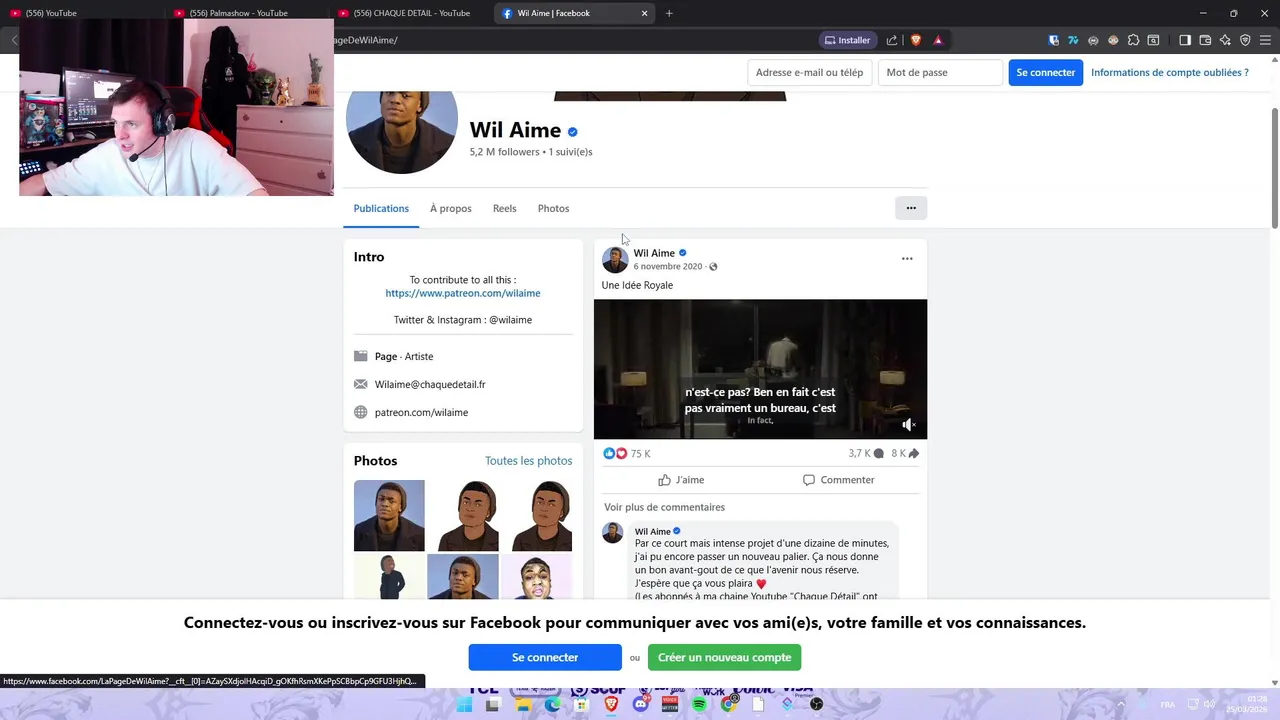Switch to CHAQUE DETAIL YouTube tab
The width and height of the screenshot is (1280, 720).
click(412, 13)
